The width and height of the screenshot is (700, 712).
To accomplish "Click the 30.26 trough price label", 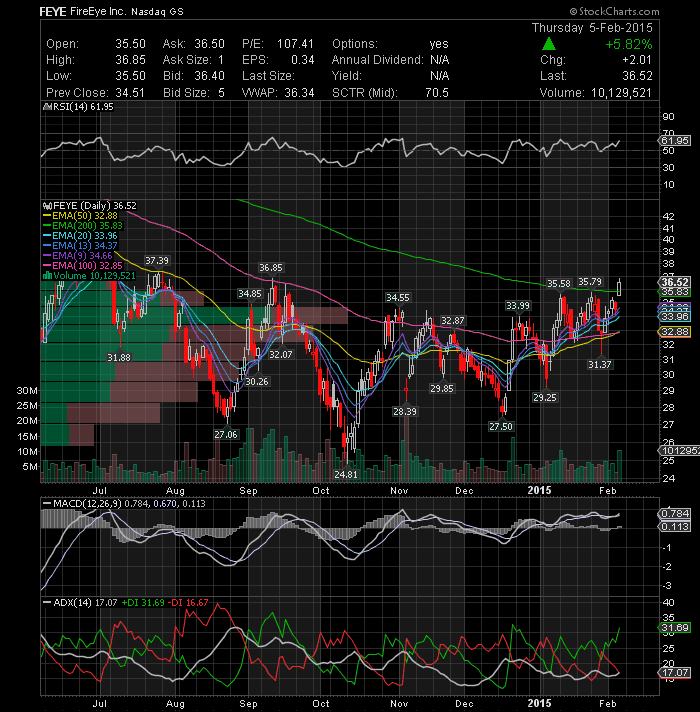I will point(257,381).
